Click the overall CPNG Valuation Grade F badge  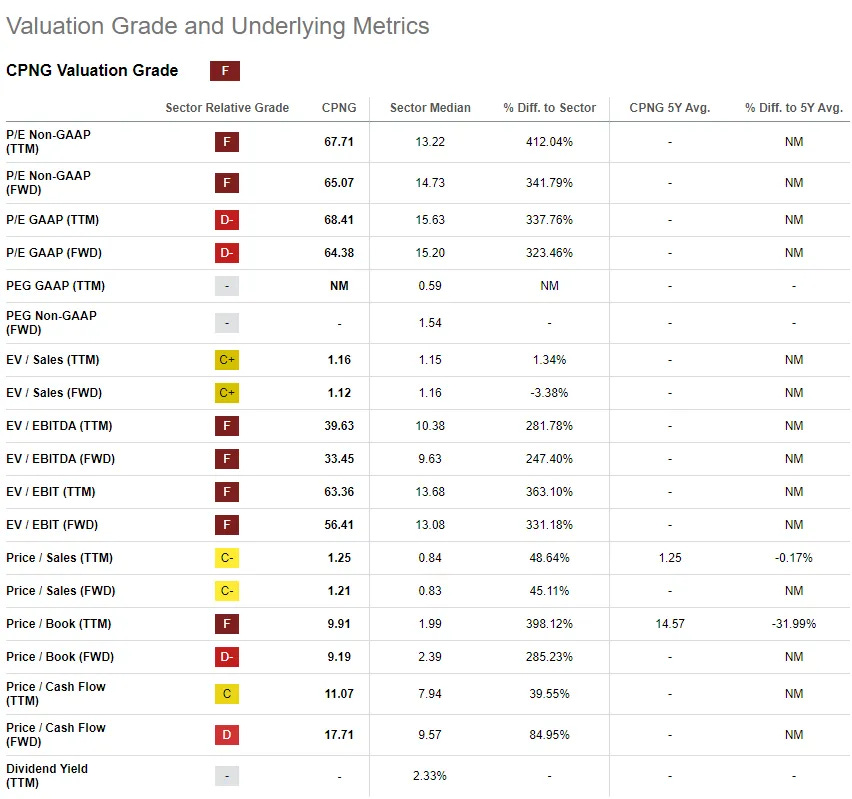[x=225, y=71]
